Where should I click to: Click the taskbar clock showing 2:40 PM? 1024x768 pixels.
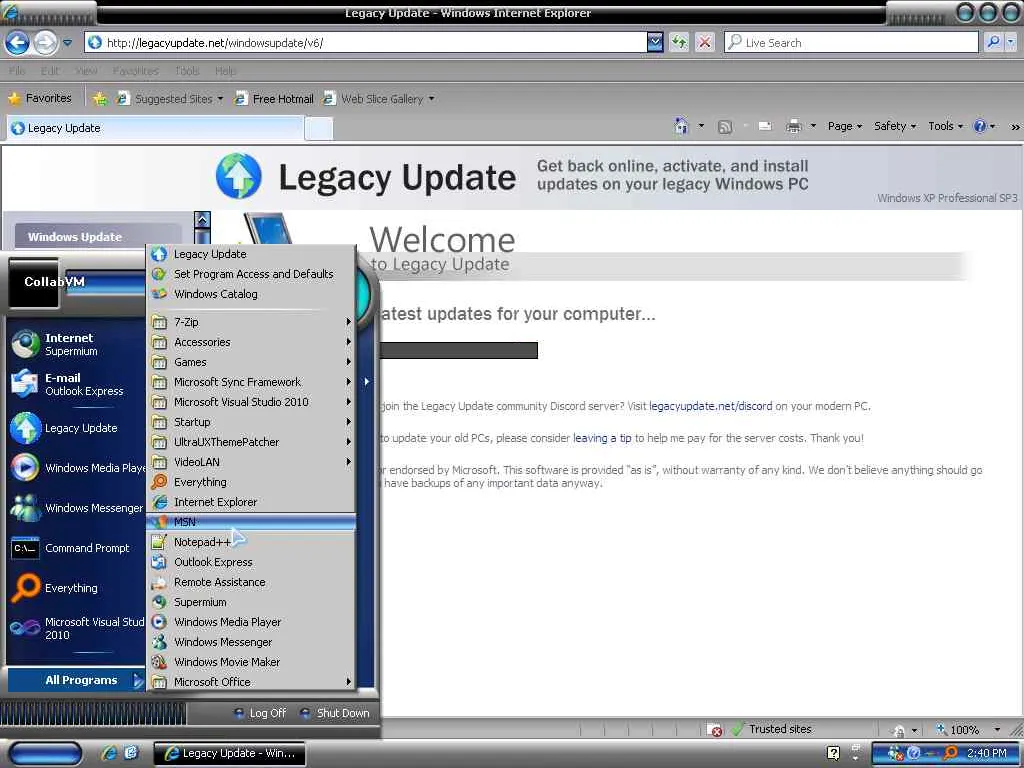[986, 753]
